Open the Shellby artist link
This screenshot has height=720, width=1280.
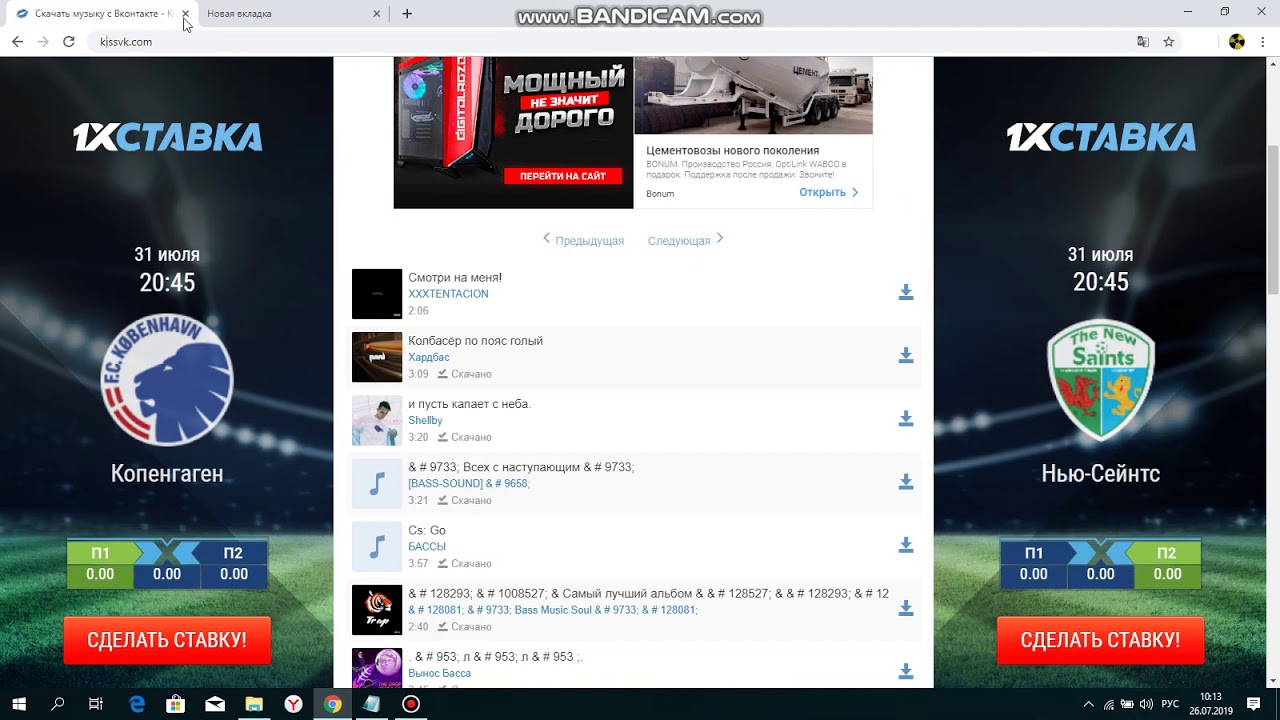click(x=425, y=420)
